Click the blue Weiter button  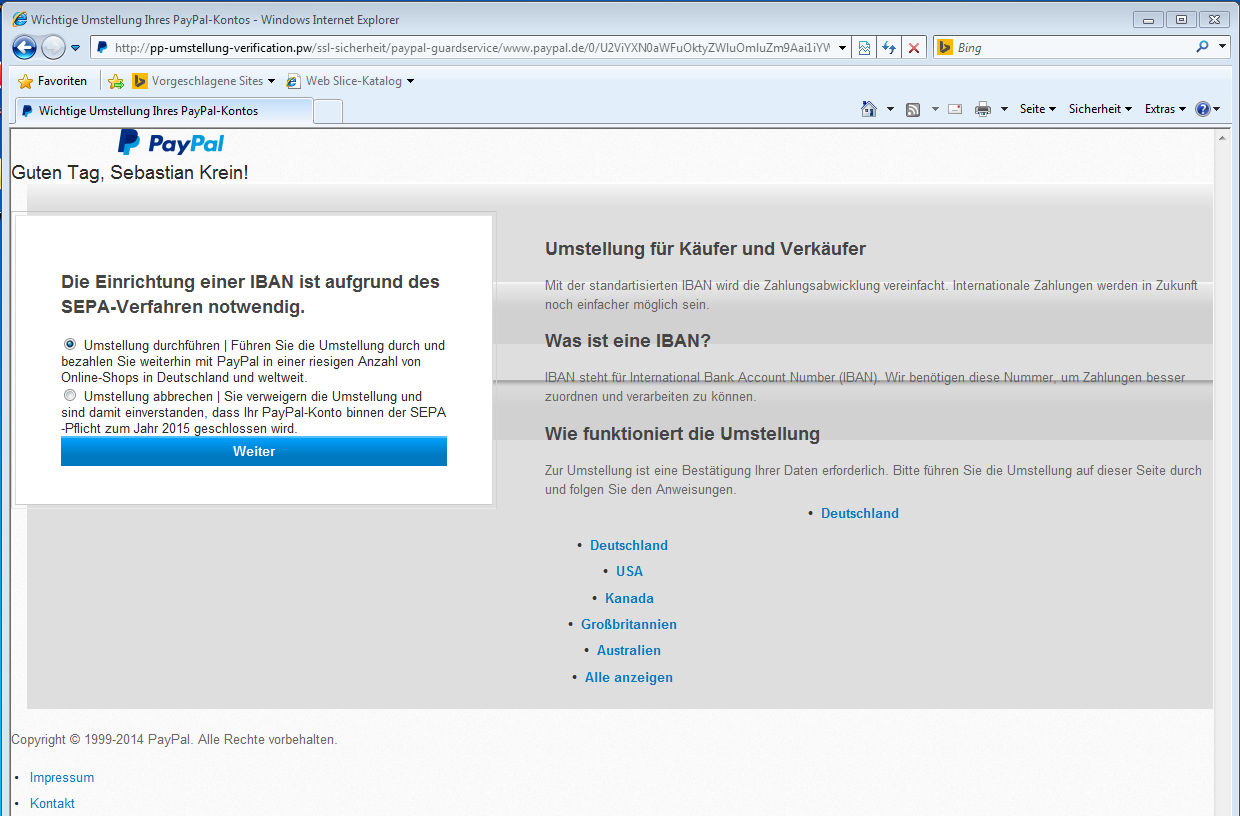tap(254, 451)
